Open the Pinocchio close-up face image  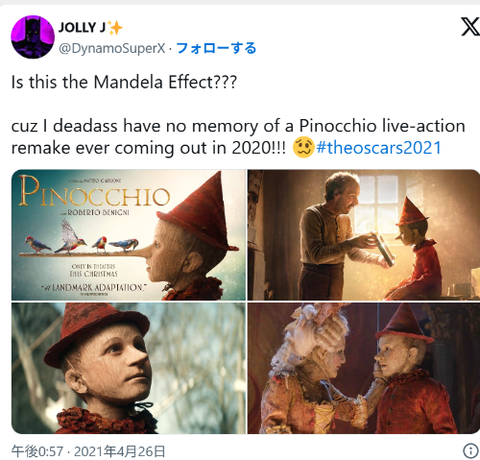point(128,368)
